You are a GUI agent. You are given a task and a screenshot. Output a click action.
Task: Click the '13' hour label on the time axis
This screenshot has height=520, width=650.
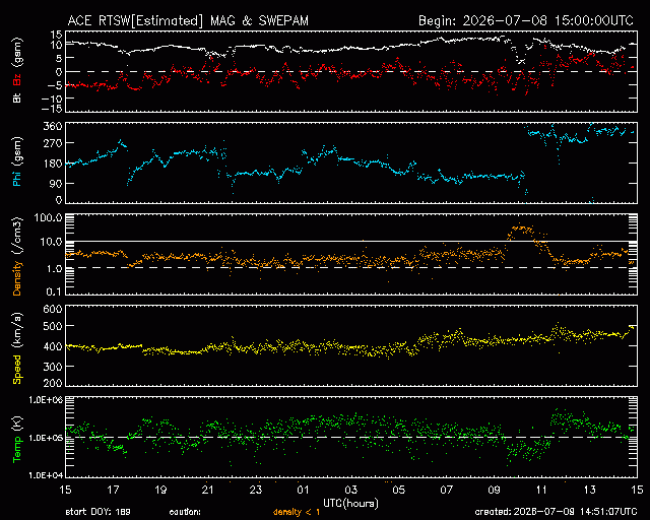(589, 490)
